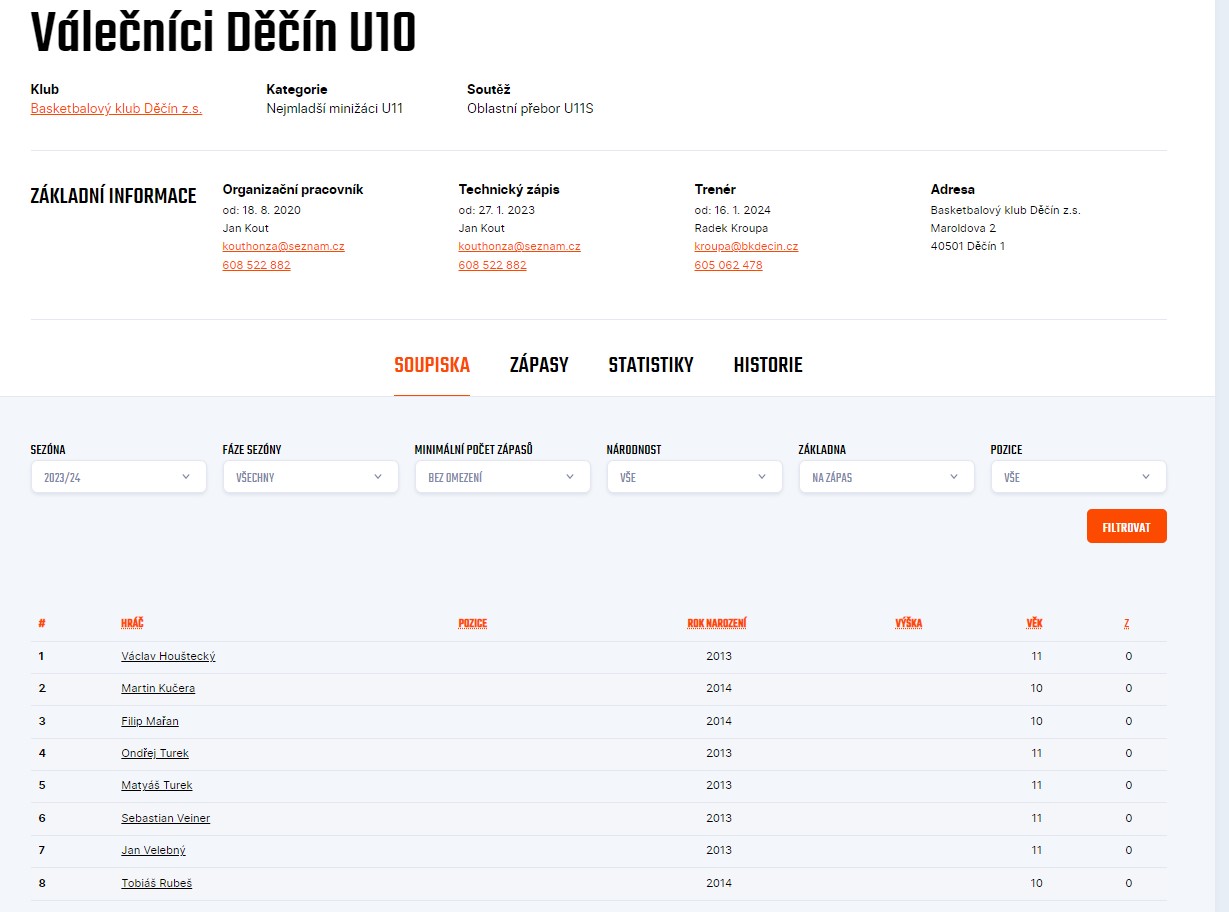Open player Sebastian Veiner

pos(166,818)
